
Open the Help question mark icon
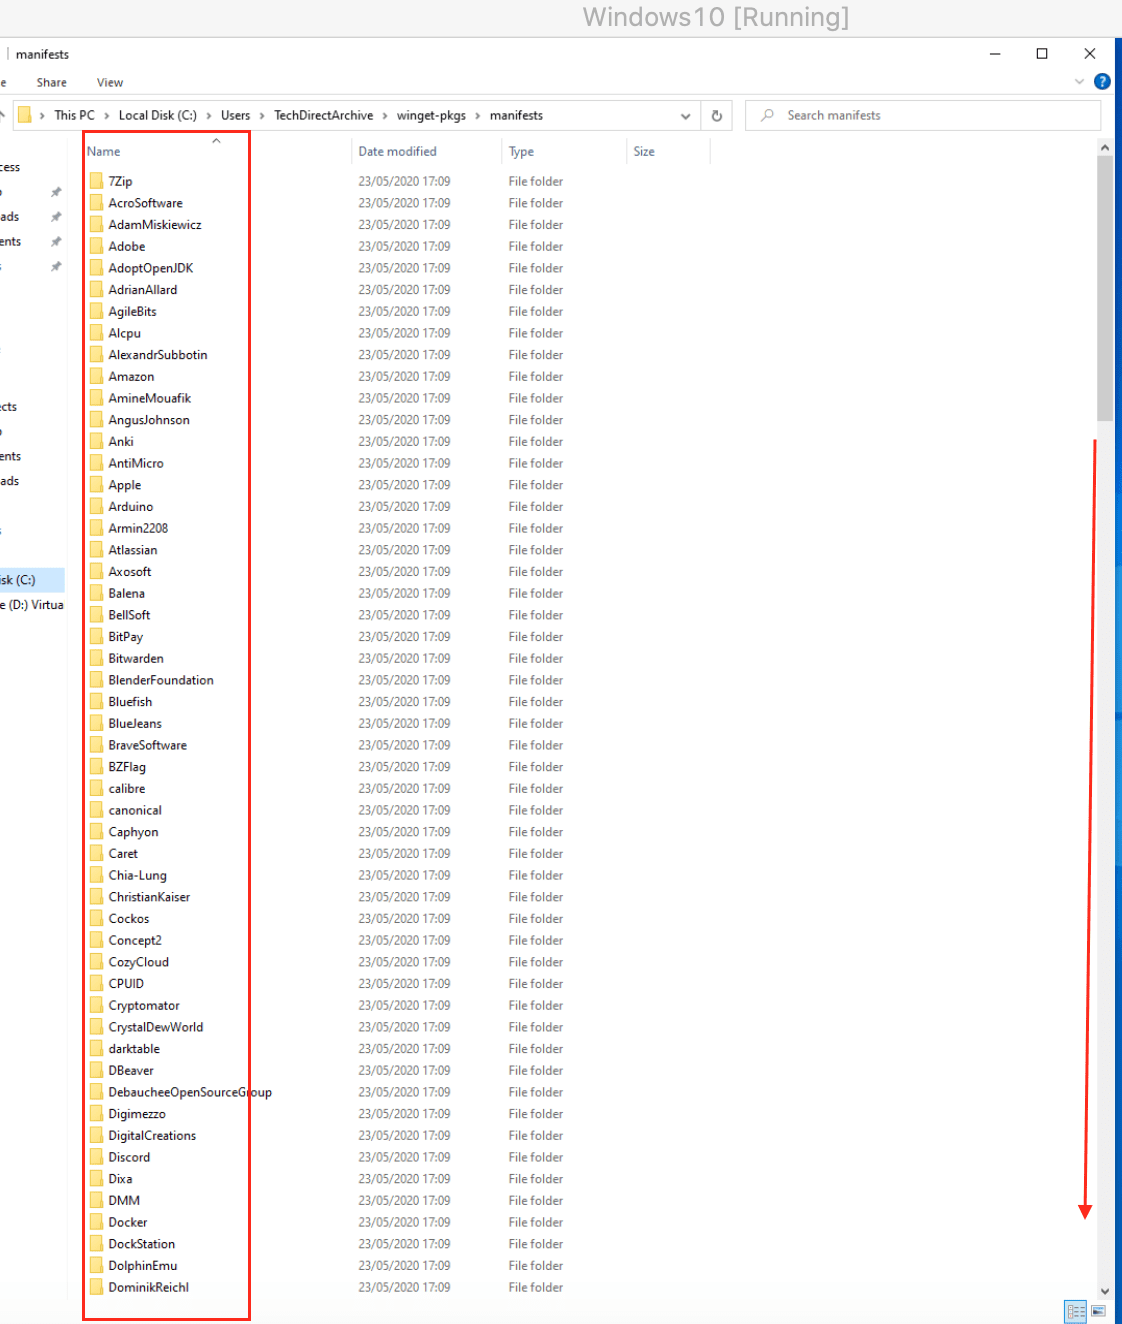pos(1102,82)
